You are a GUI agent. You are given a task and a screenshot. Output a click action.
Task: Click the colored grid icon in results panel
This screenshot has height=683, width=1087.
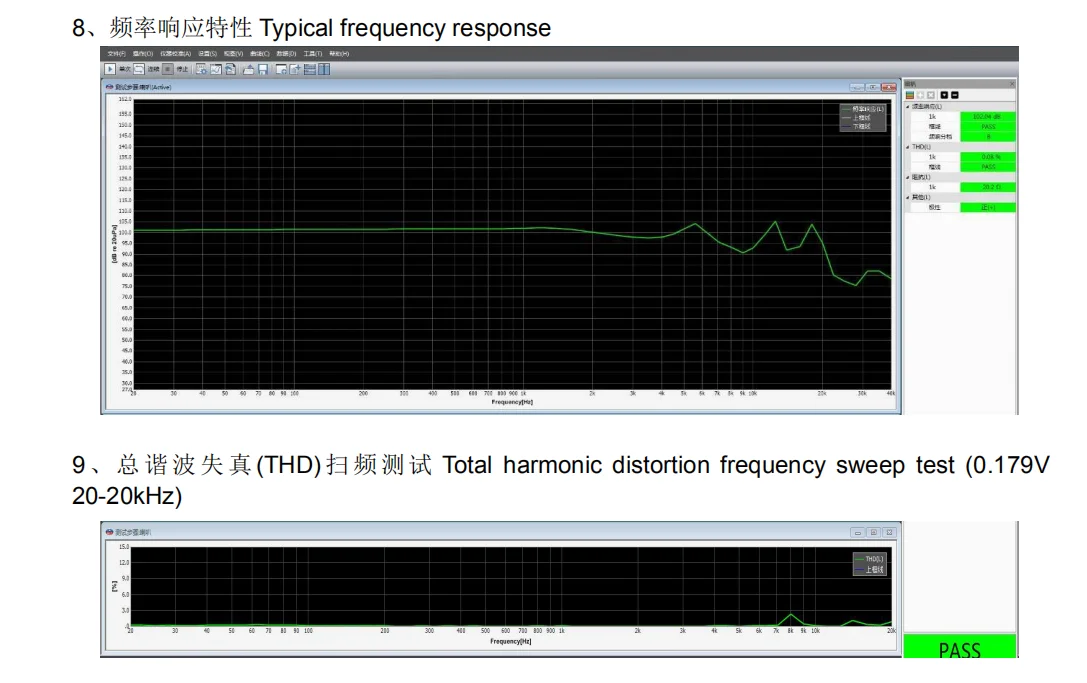click(910, 95)
